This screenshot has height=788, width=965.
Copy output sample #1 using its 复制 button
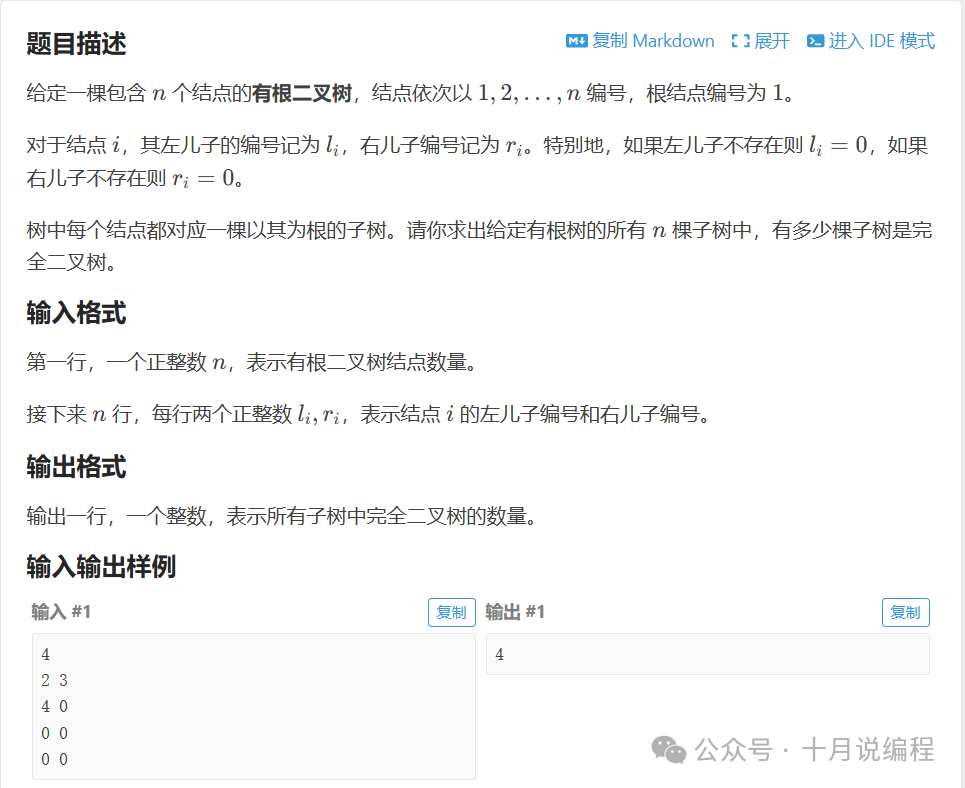[x=905, y=612]
